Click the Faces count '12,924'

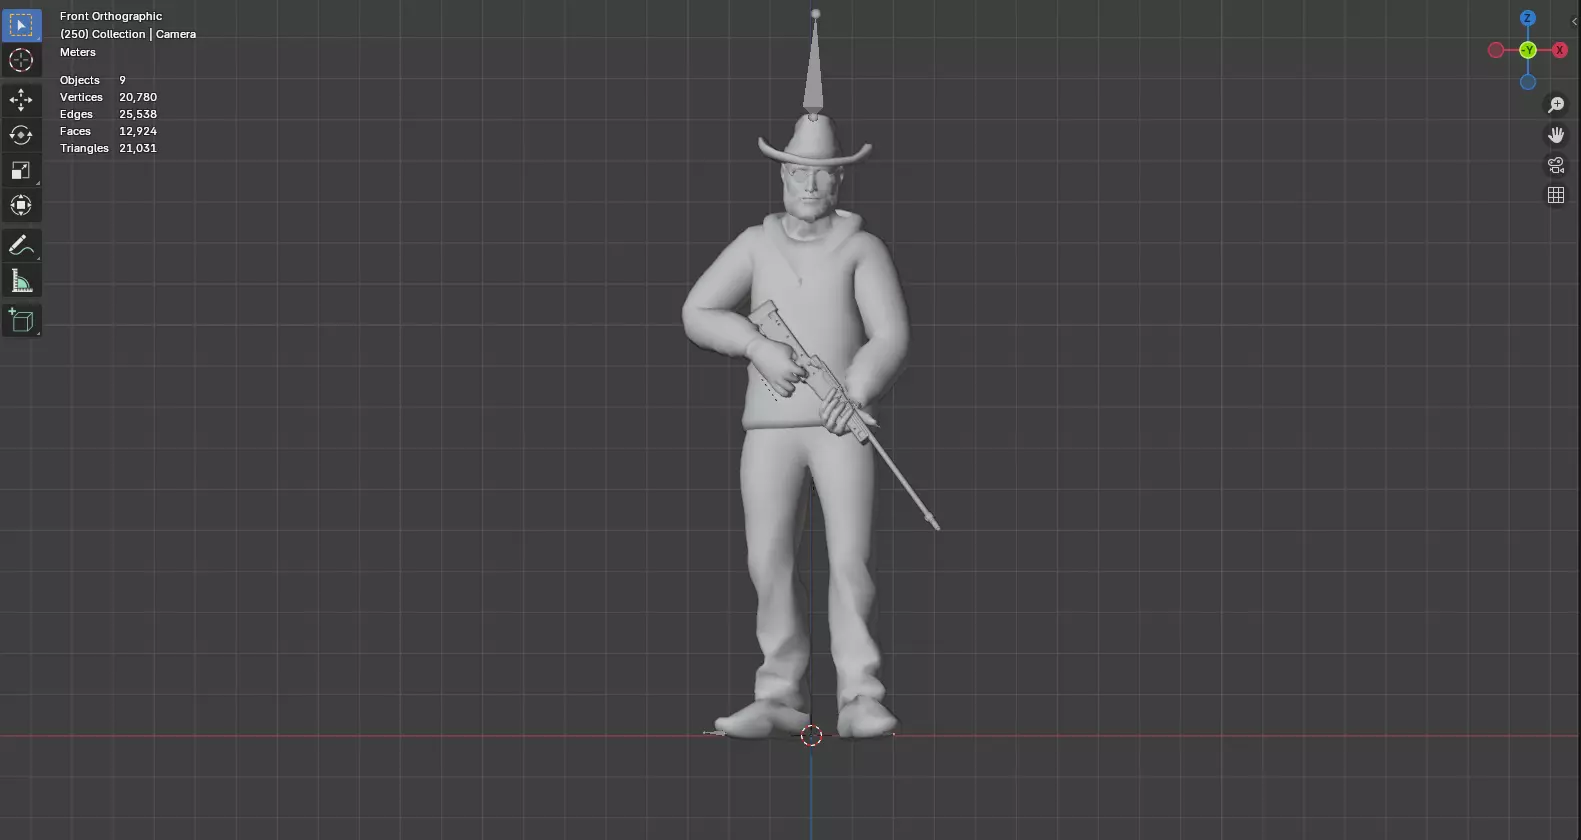[x=138, y=131]
